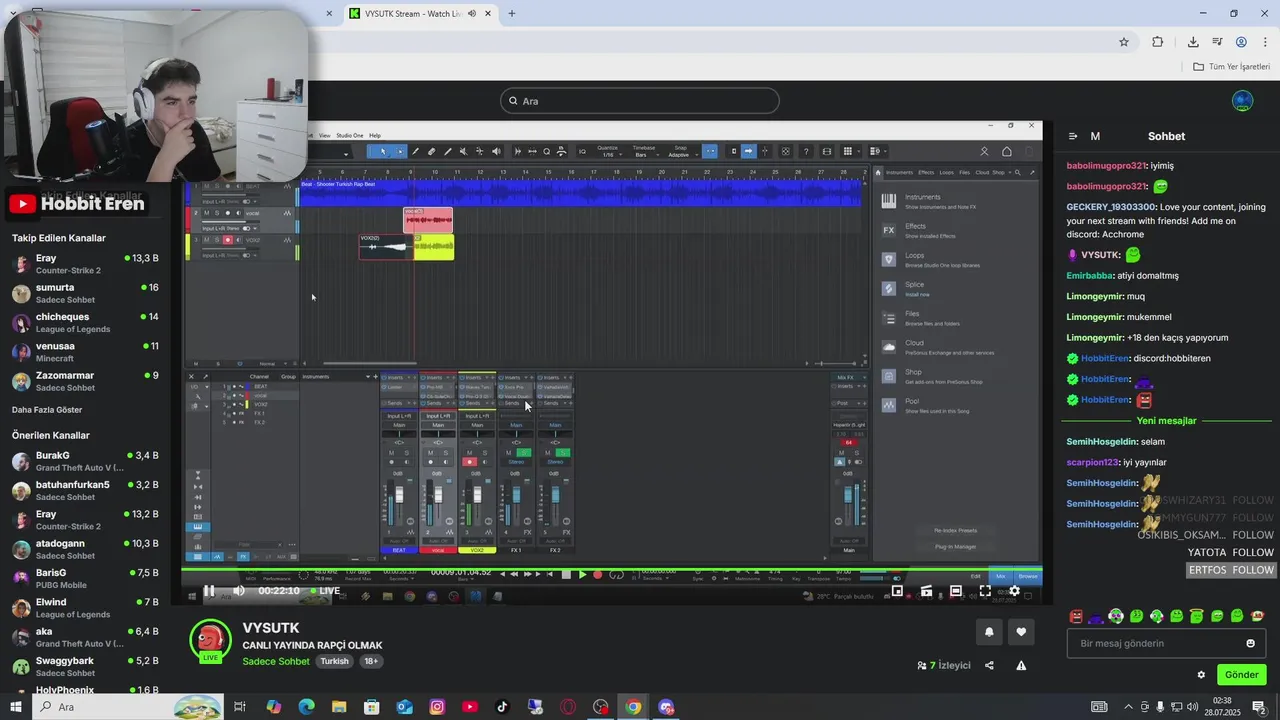Report the stream via warning icon
The width and height of the screenshot is (1280, 720).
[x=1021, y=665]
